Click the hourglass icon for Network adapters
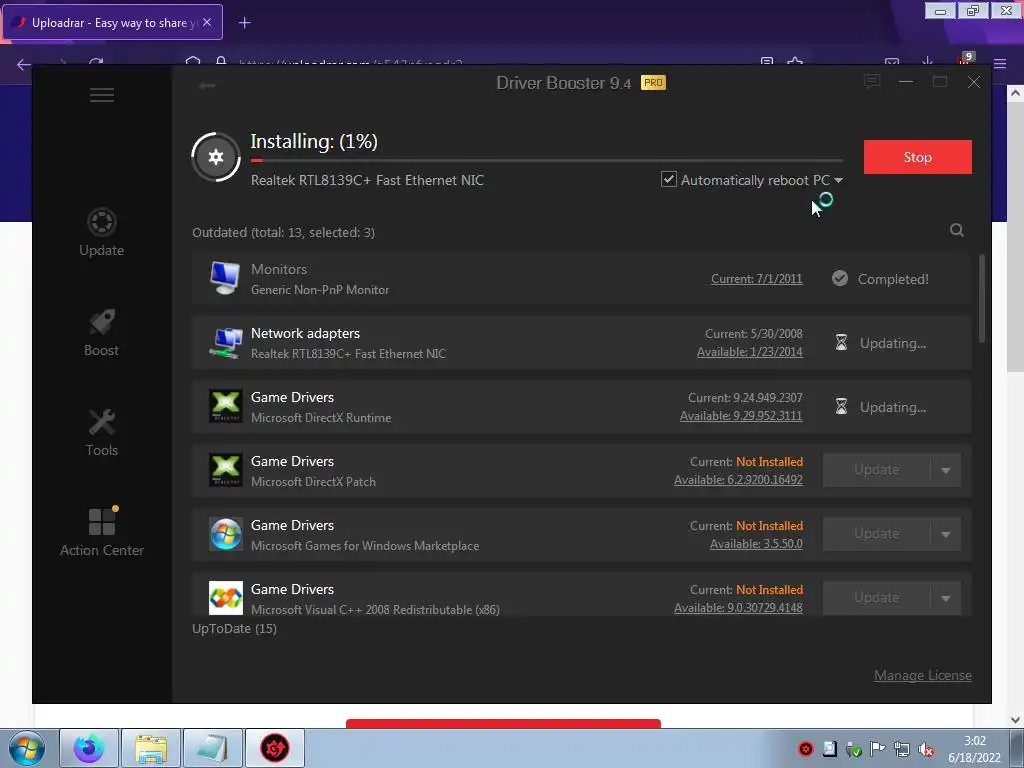The width and height of the screenshot is (1024, 768). tap(841, 342)
